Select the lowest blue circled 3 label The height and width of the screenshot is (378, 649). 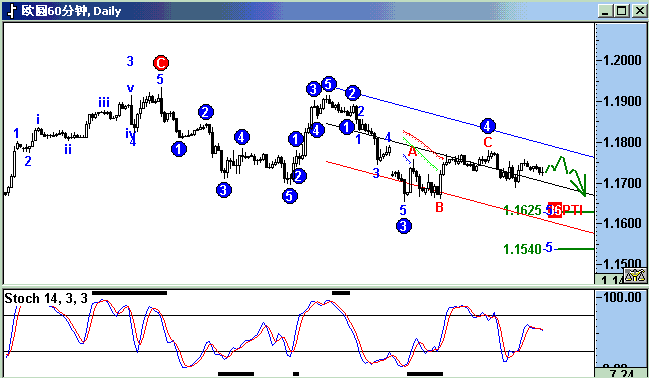(x=404, y=226)
